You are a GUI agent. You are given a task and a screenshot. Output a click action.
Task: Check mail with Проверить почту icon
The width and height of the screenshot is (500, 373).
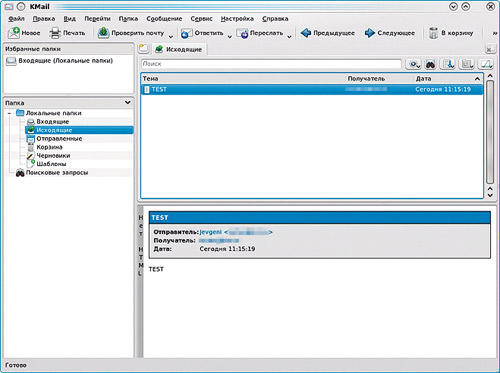tap(104, 33)
